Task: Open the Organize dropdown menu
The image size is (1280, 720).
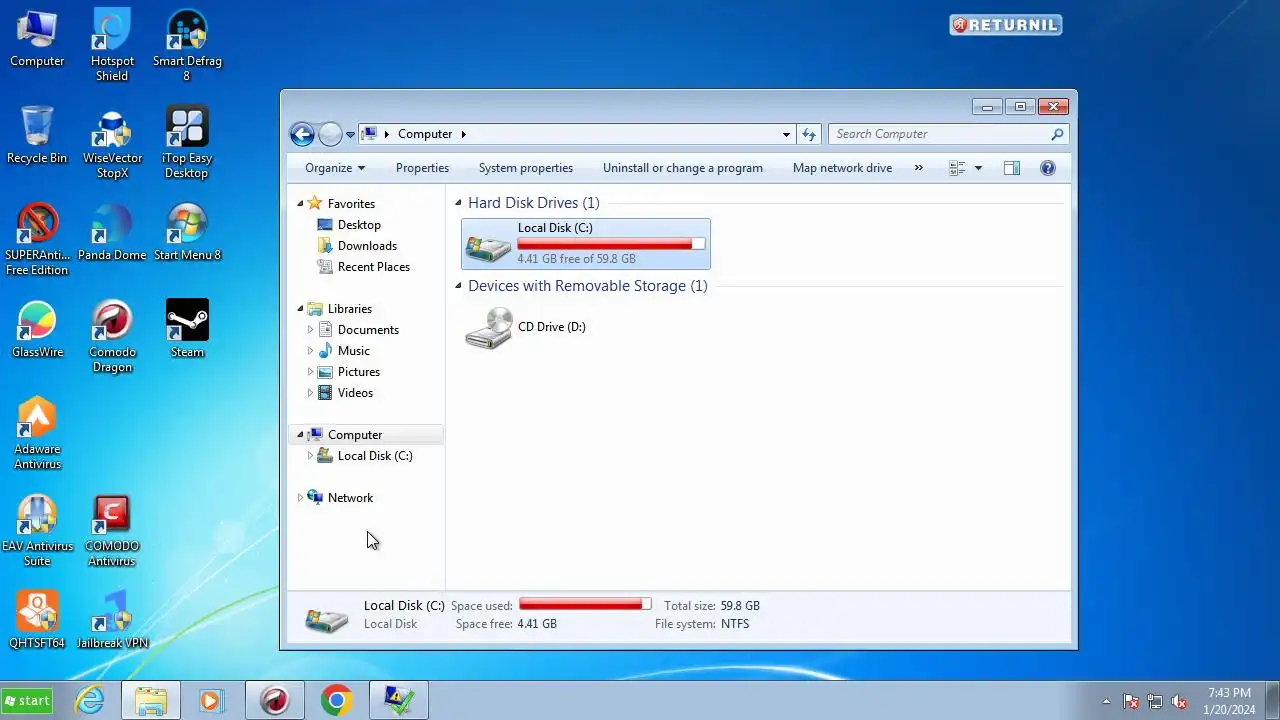Action: (335, 168)
